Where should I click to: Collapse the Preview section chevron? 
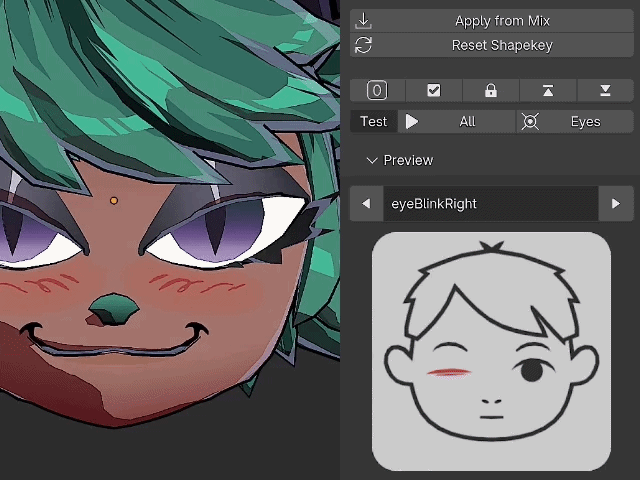click(372, 160)
